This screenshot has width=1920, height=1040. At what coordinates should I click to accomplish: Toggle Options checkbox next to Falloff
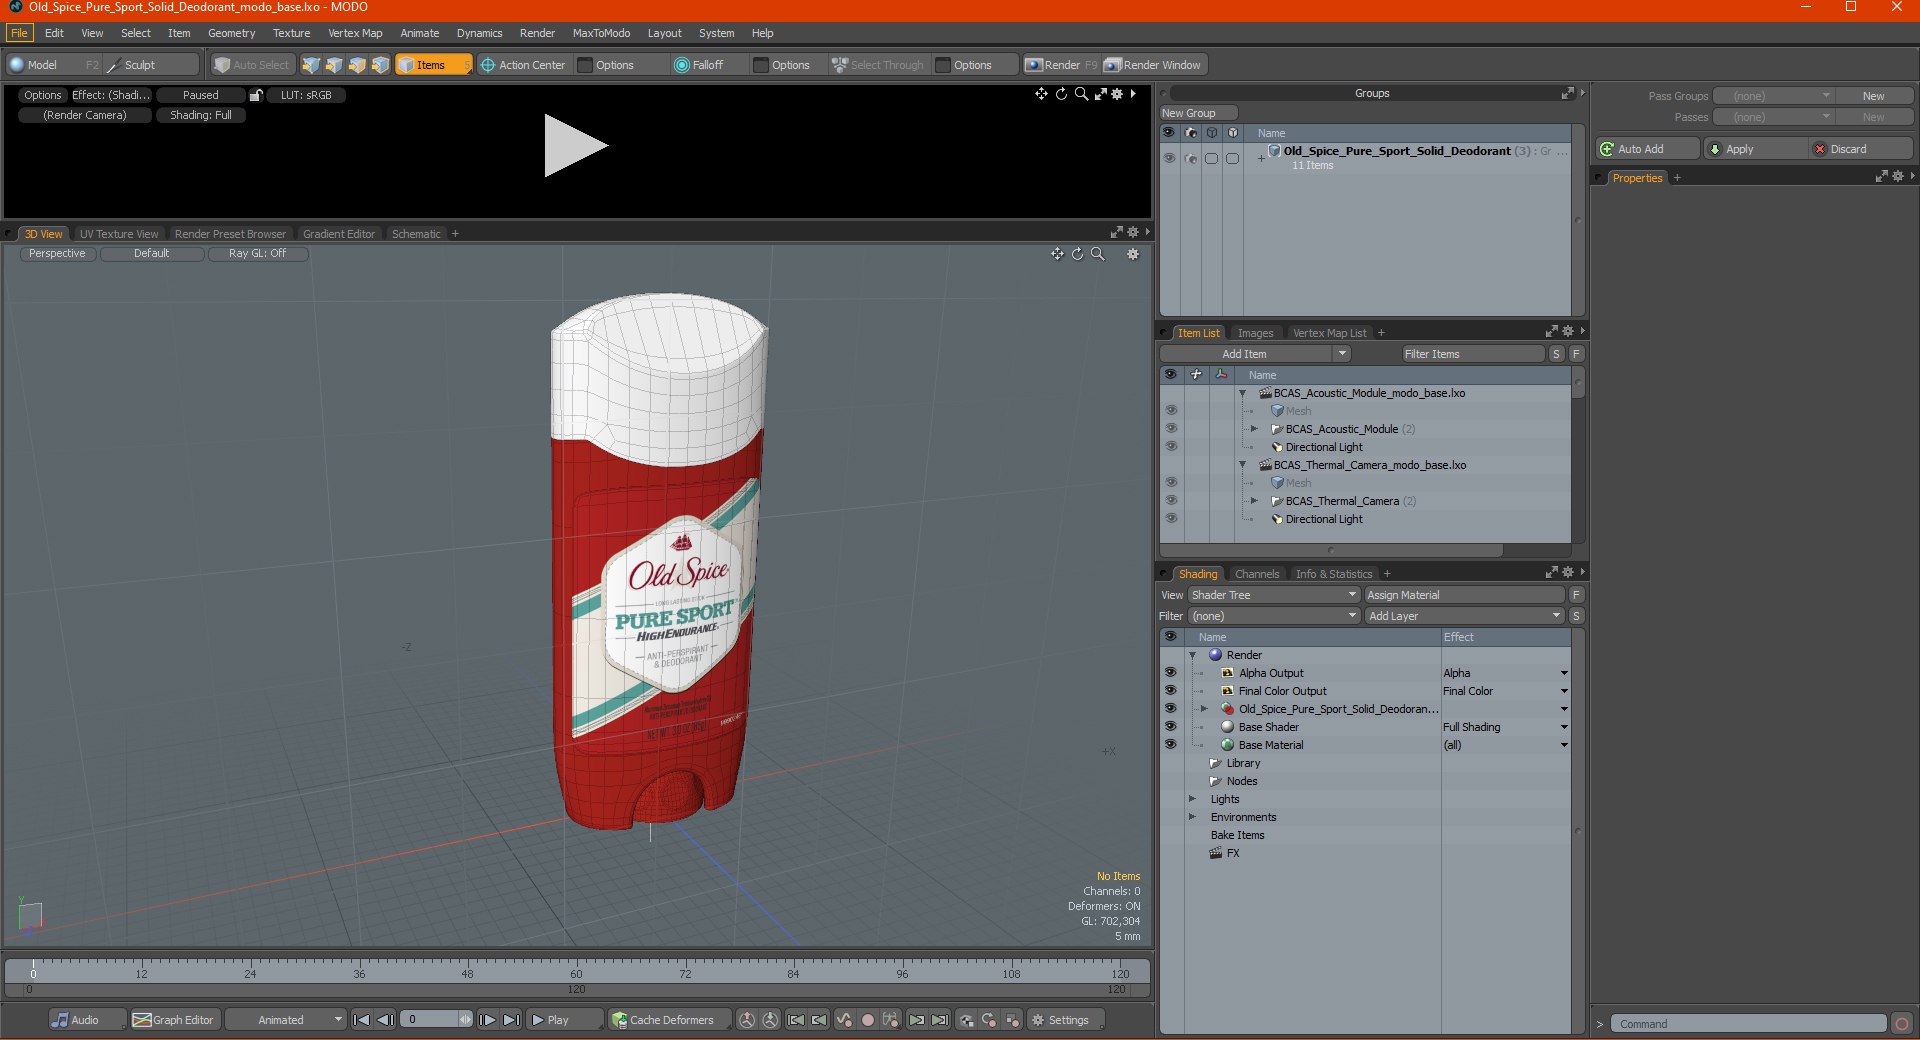click(761, 65)
